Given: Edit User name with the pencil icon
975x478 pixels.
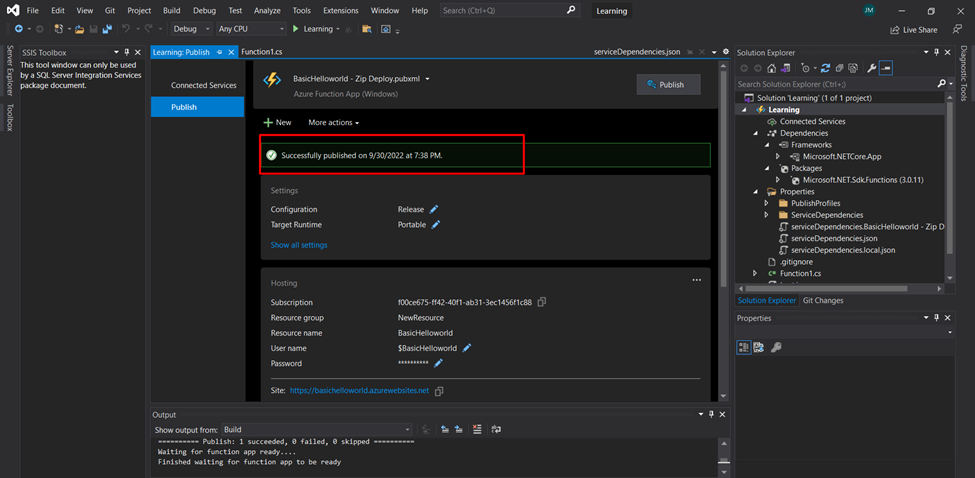Looking at the screenshot, I should pos(467,348).
